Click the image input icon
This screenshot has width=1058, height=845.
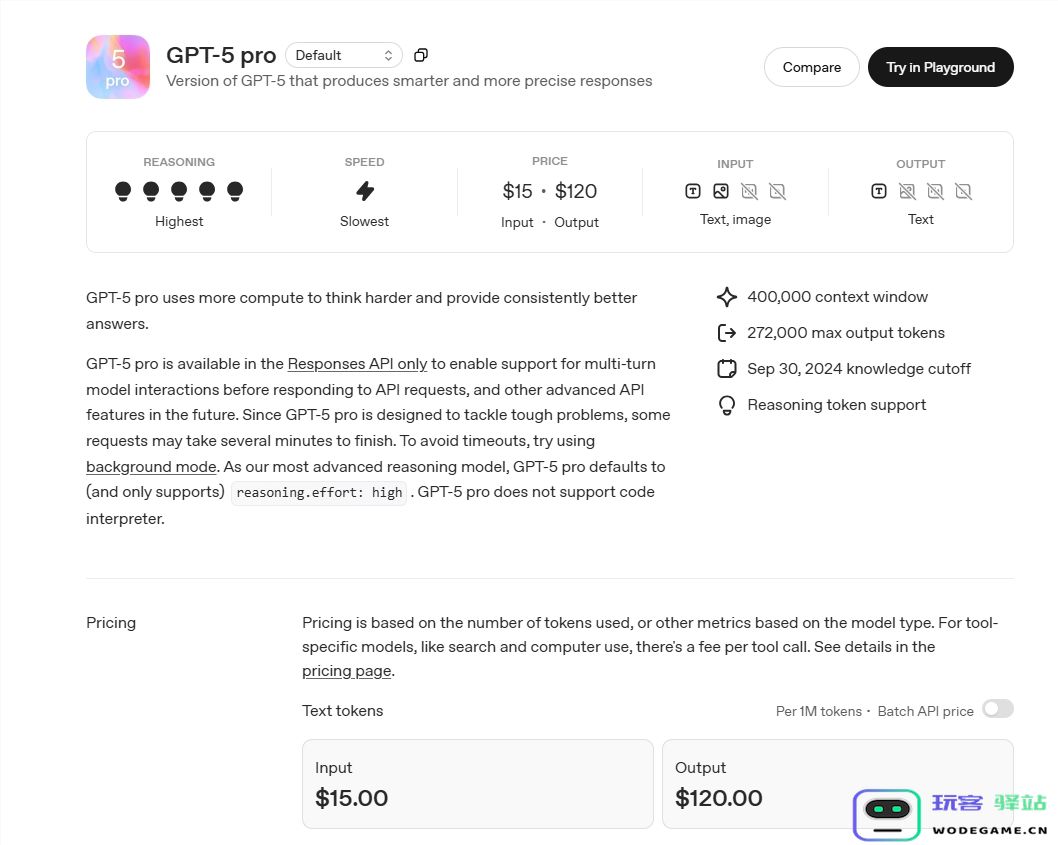[721, 191]
